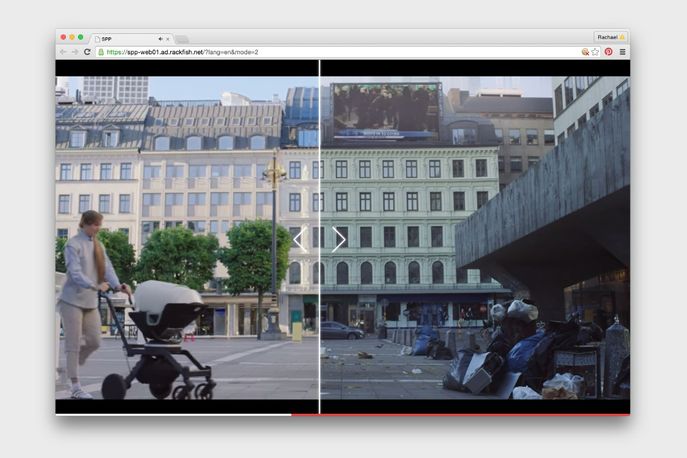Viewport: 687px width, 458px height.
Task: Click the extension icon left of the bookmark star
Action: [x=585, y=51]
